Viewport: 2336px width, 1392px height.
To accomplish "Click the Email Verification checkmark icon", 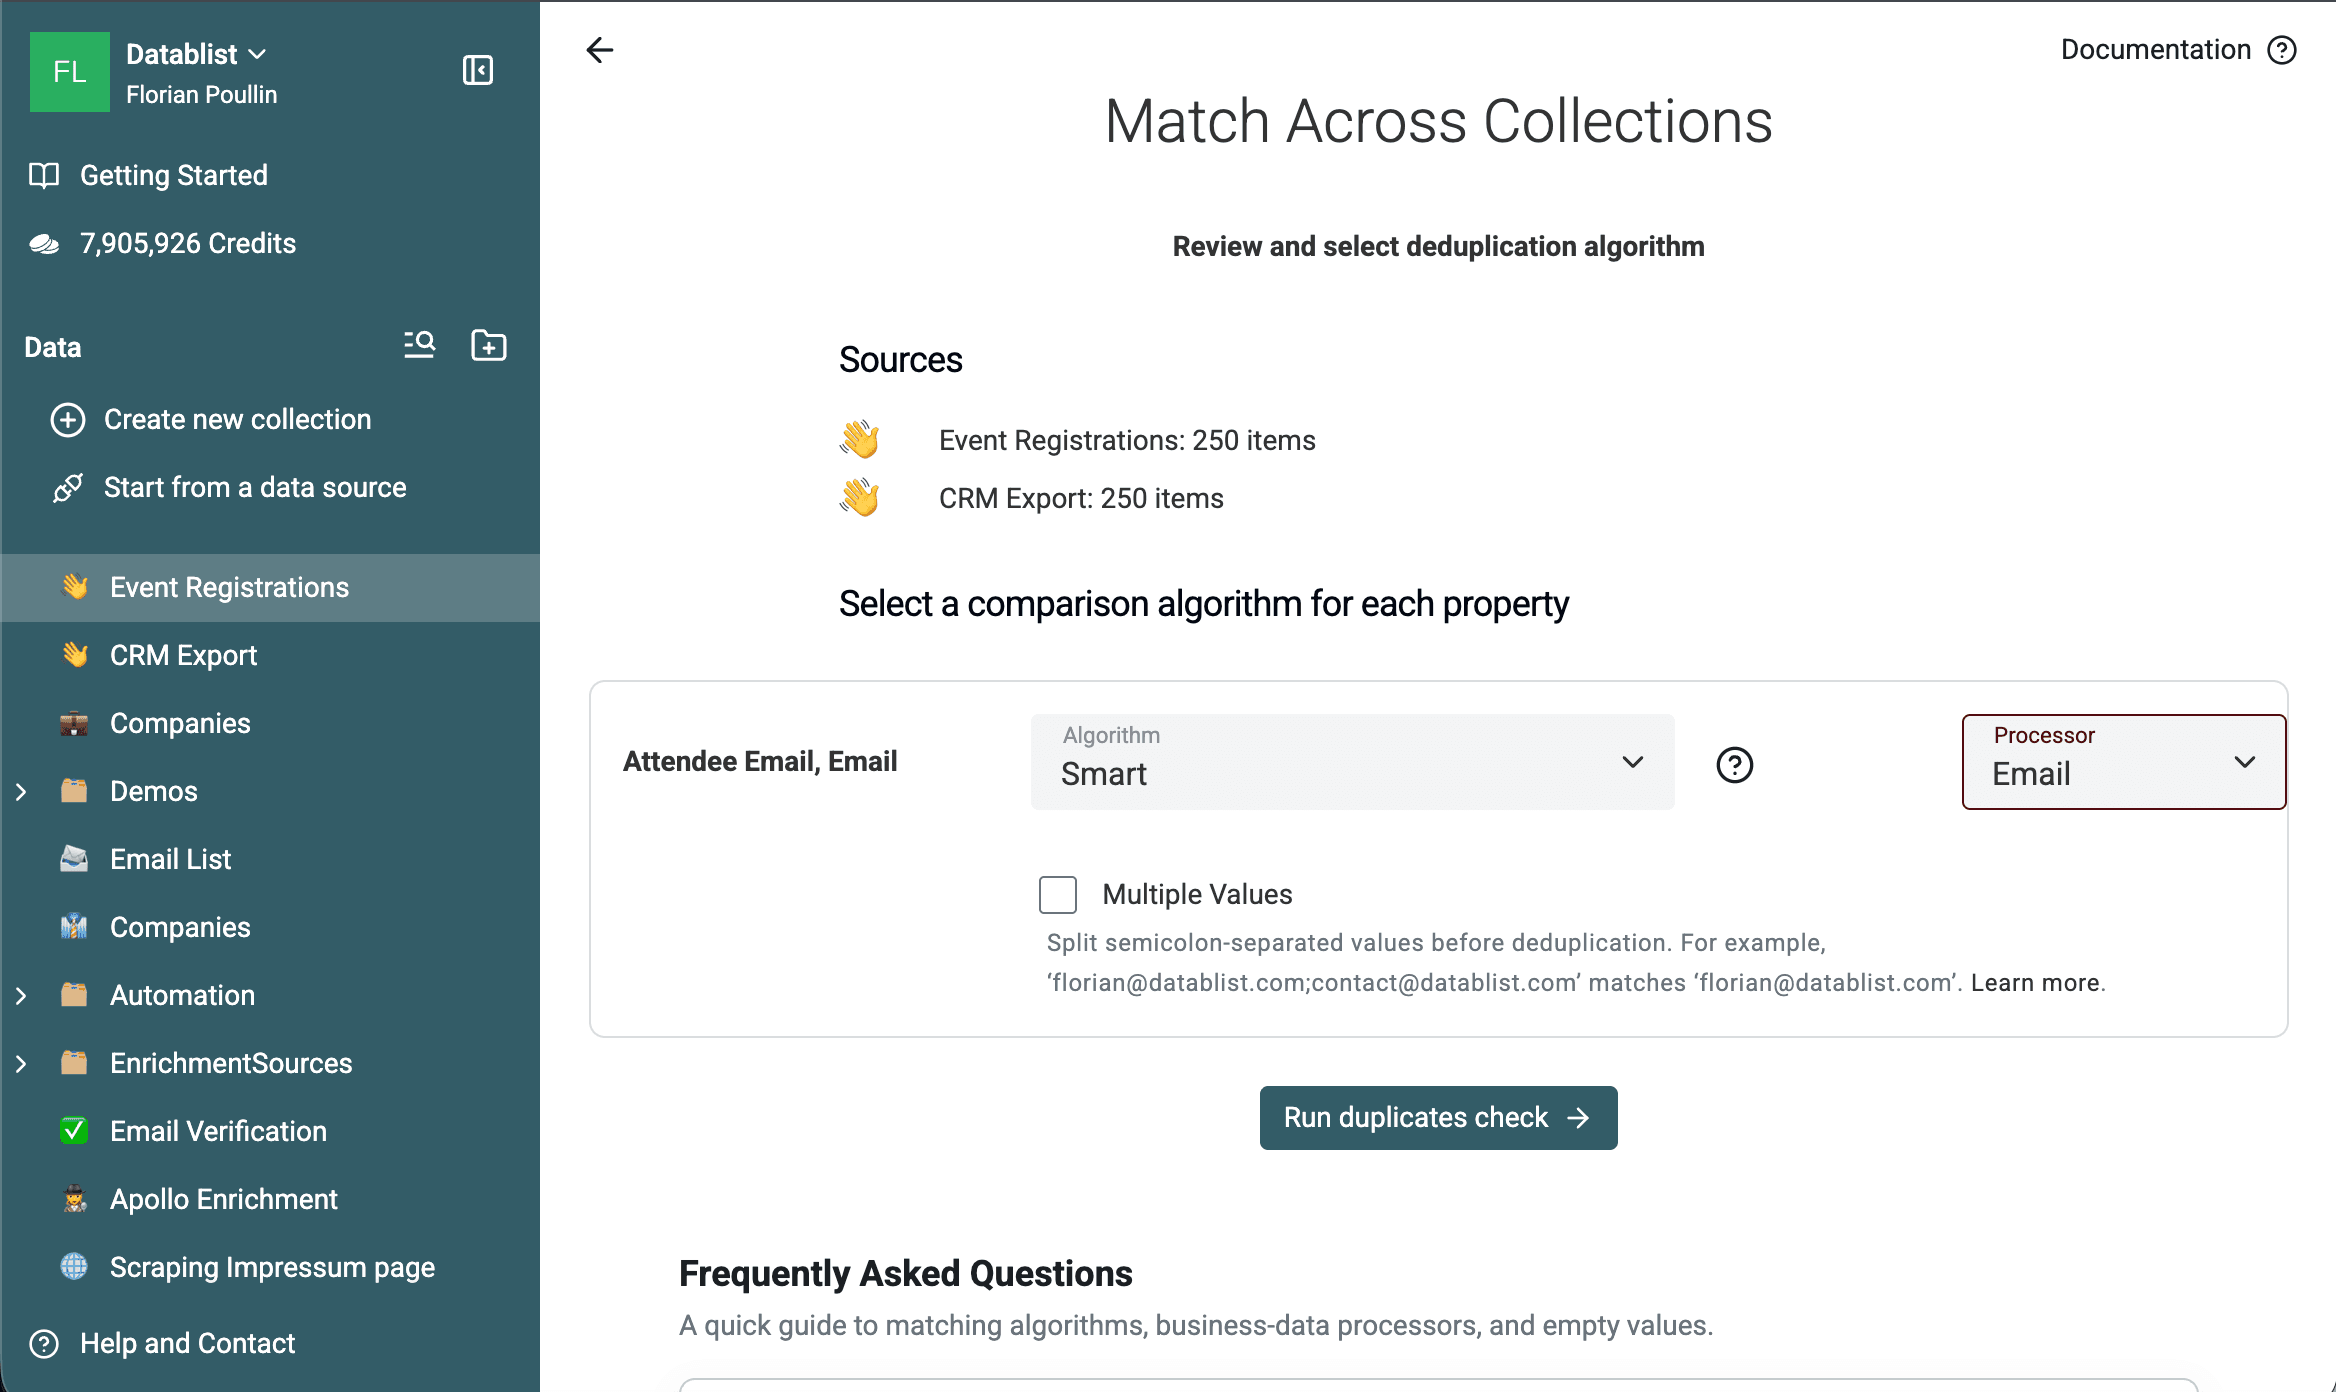I will coord(74,1131).
